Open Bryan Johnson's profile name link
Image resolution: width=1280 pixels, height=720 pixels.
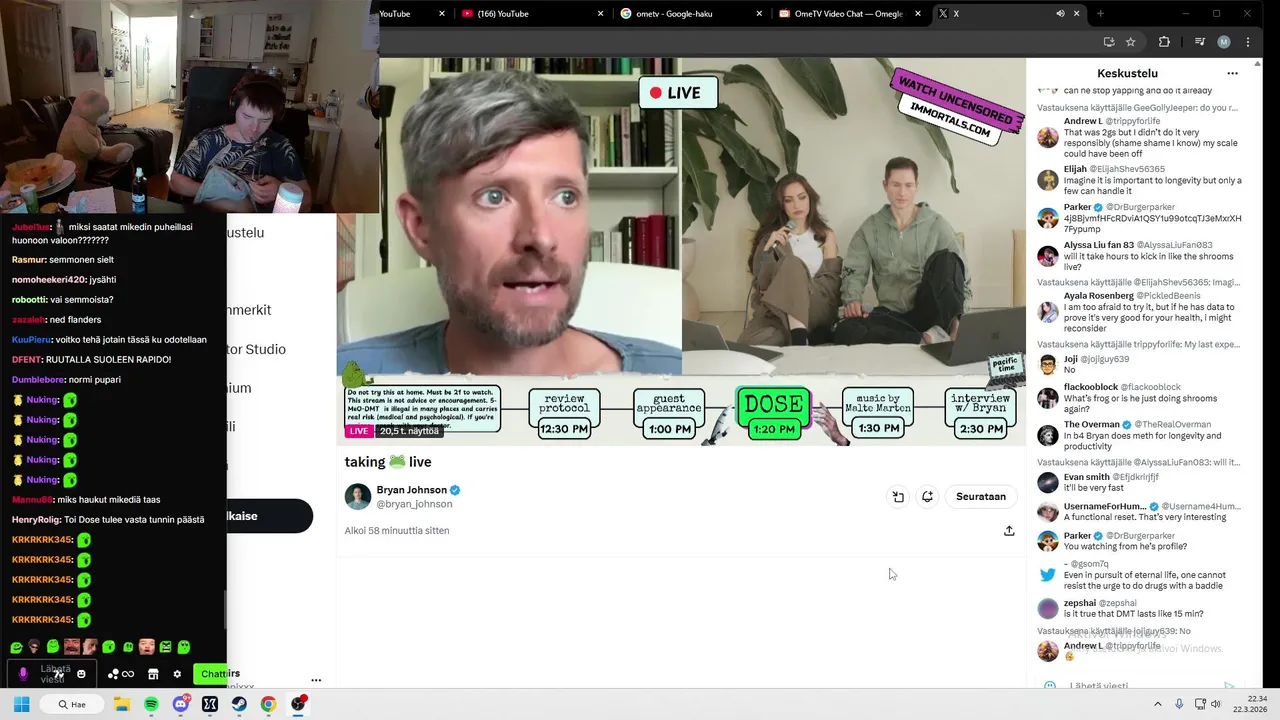[x=411, y=490]
